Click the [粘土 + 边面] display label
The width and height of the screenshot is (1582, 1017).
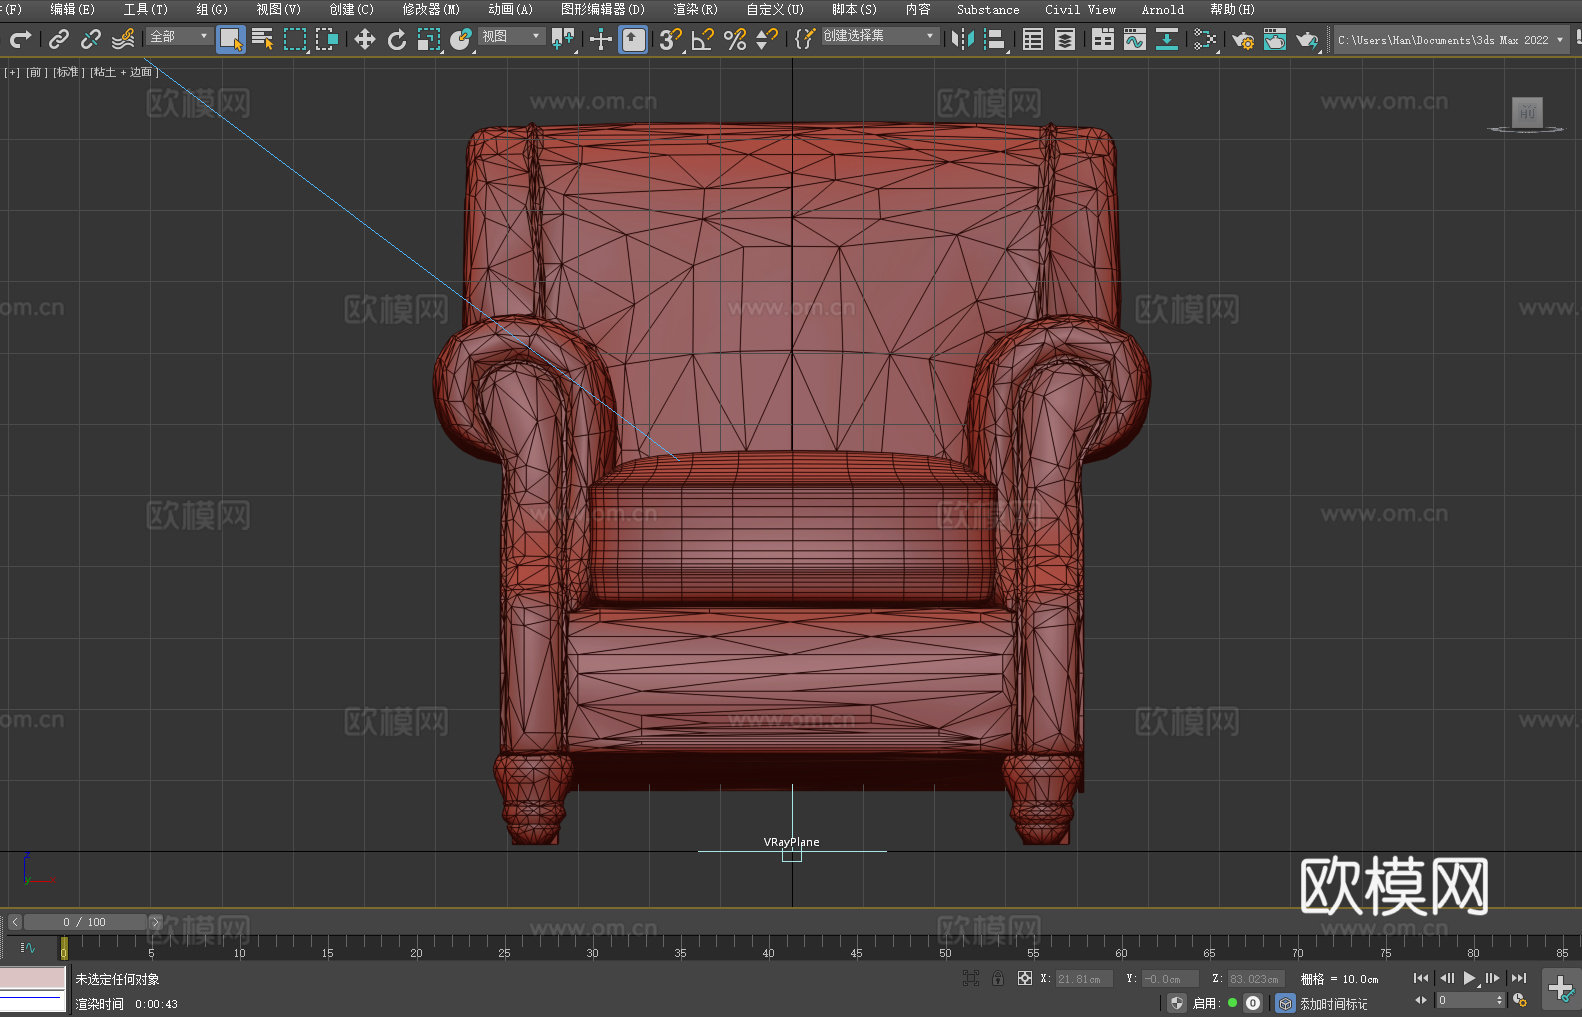tap(124, 72)
